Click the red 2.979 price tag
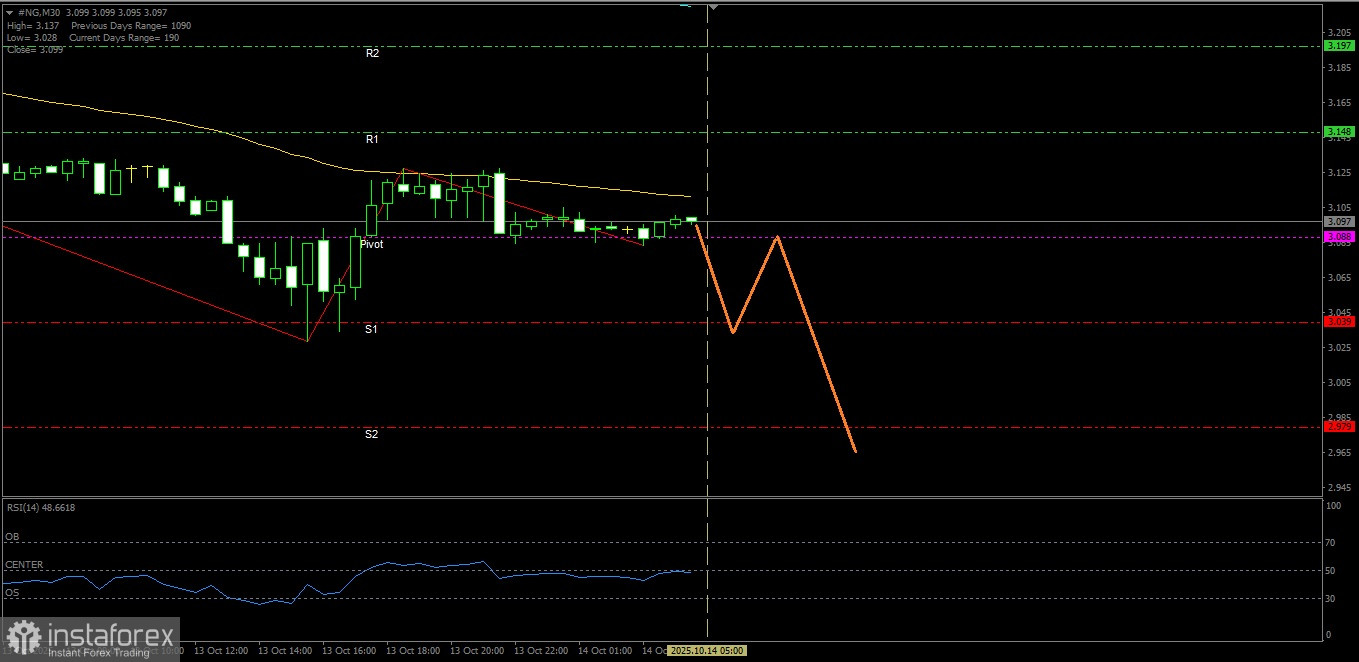1359x662 pixels. tap(1339, 427)
